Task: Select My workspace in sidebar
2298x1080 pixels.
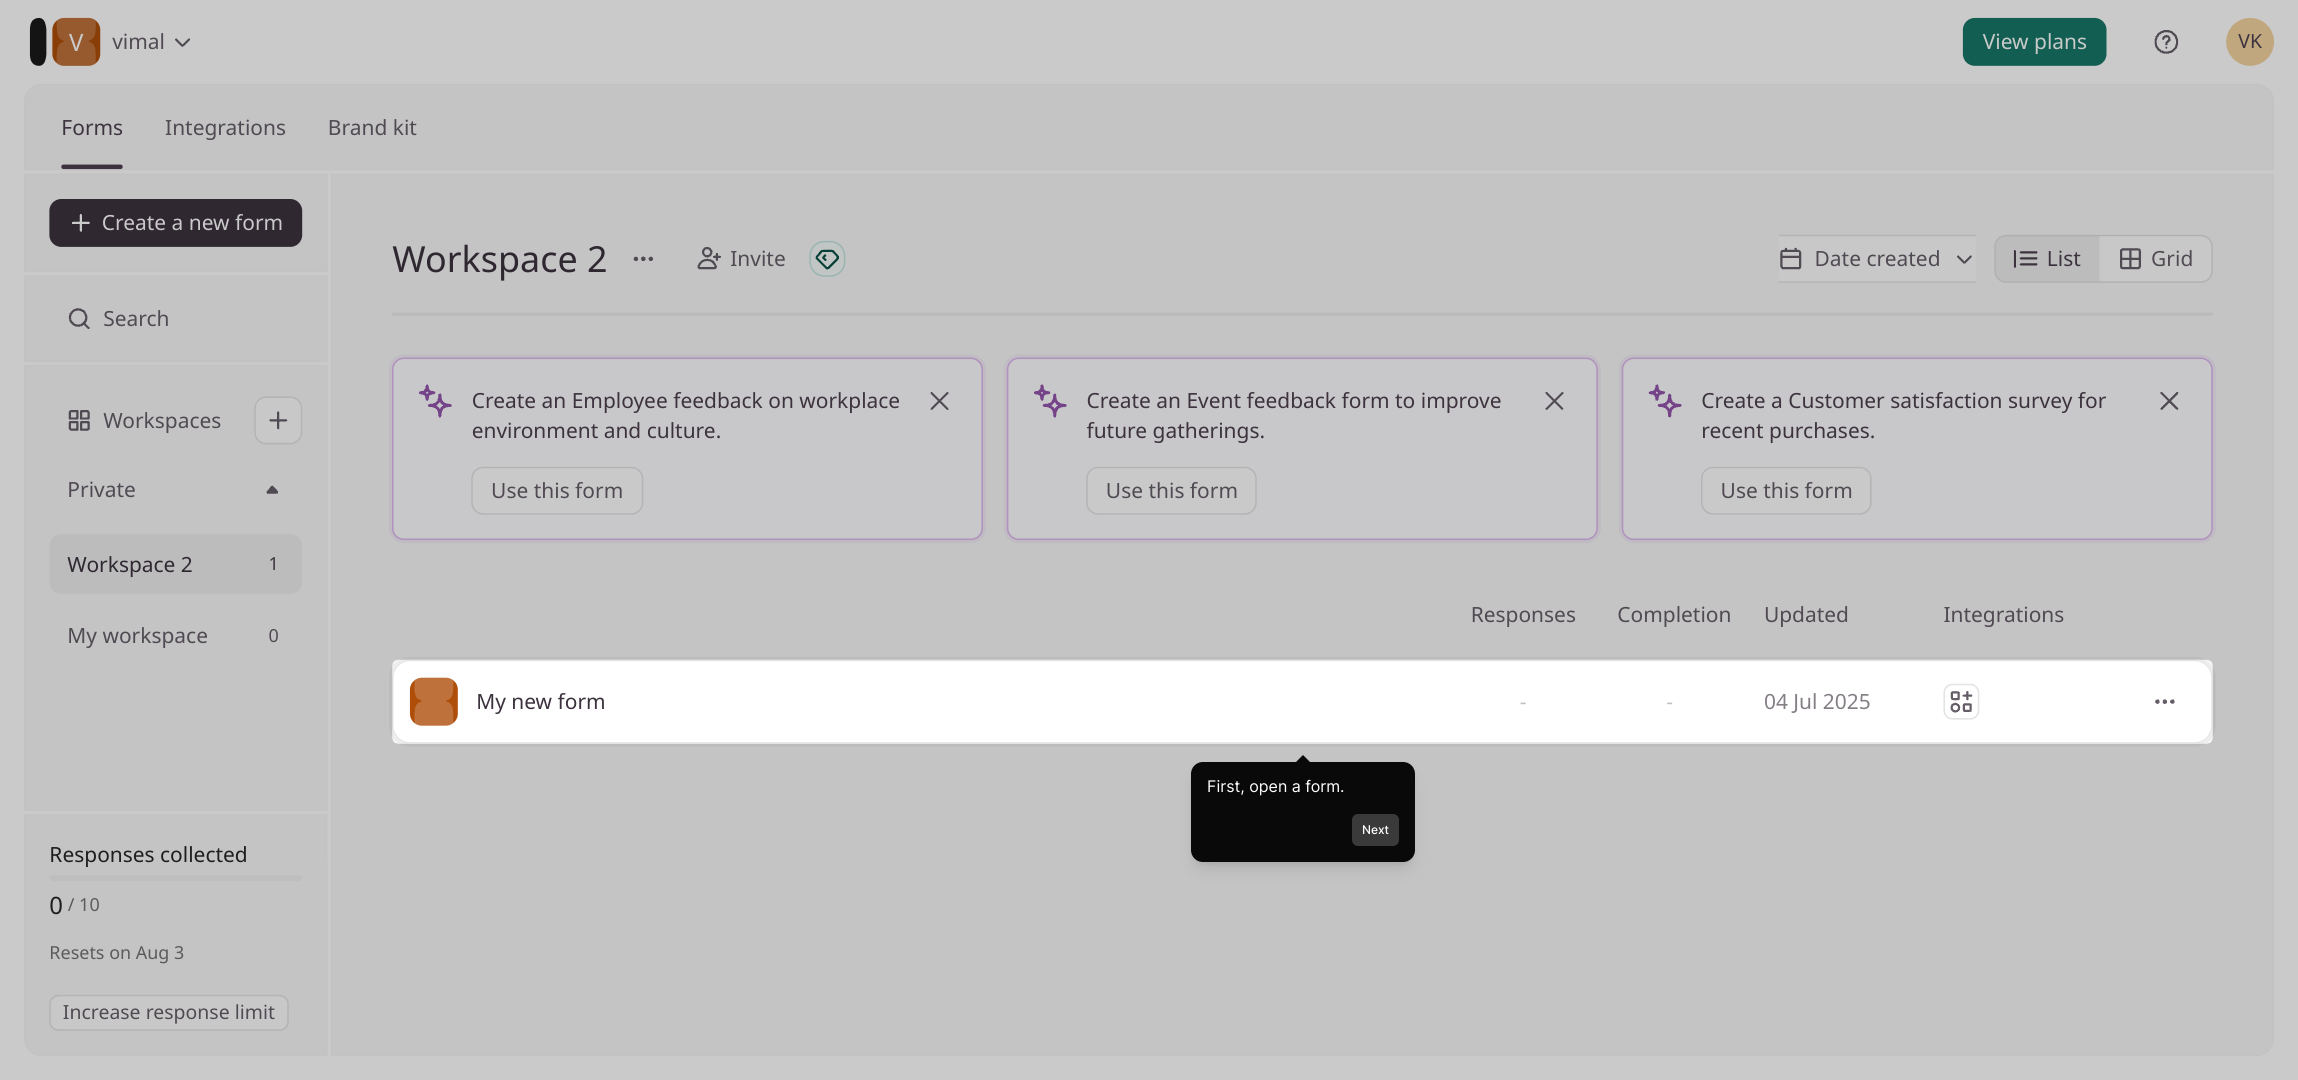Action: (176, 636)
